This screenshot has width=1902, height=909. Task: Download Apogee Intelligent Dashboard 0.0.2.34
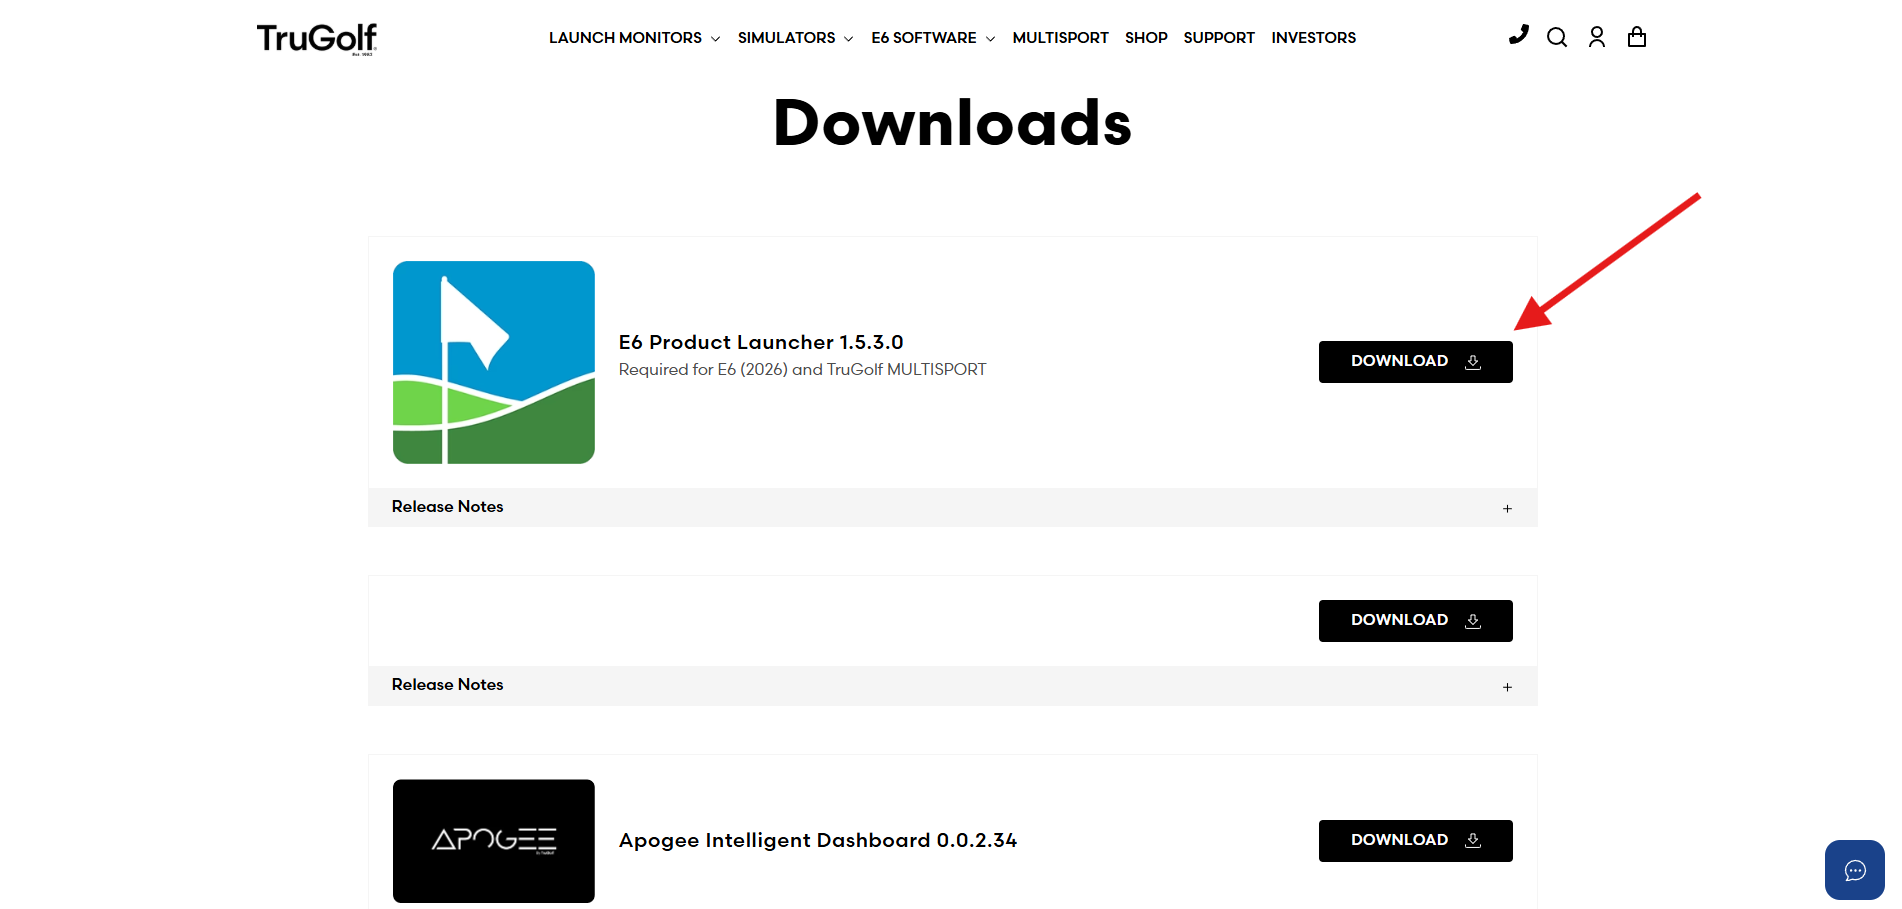point(1416,841)
